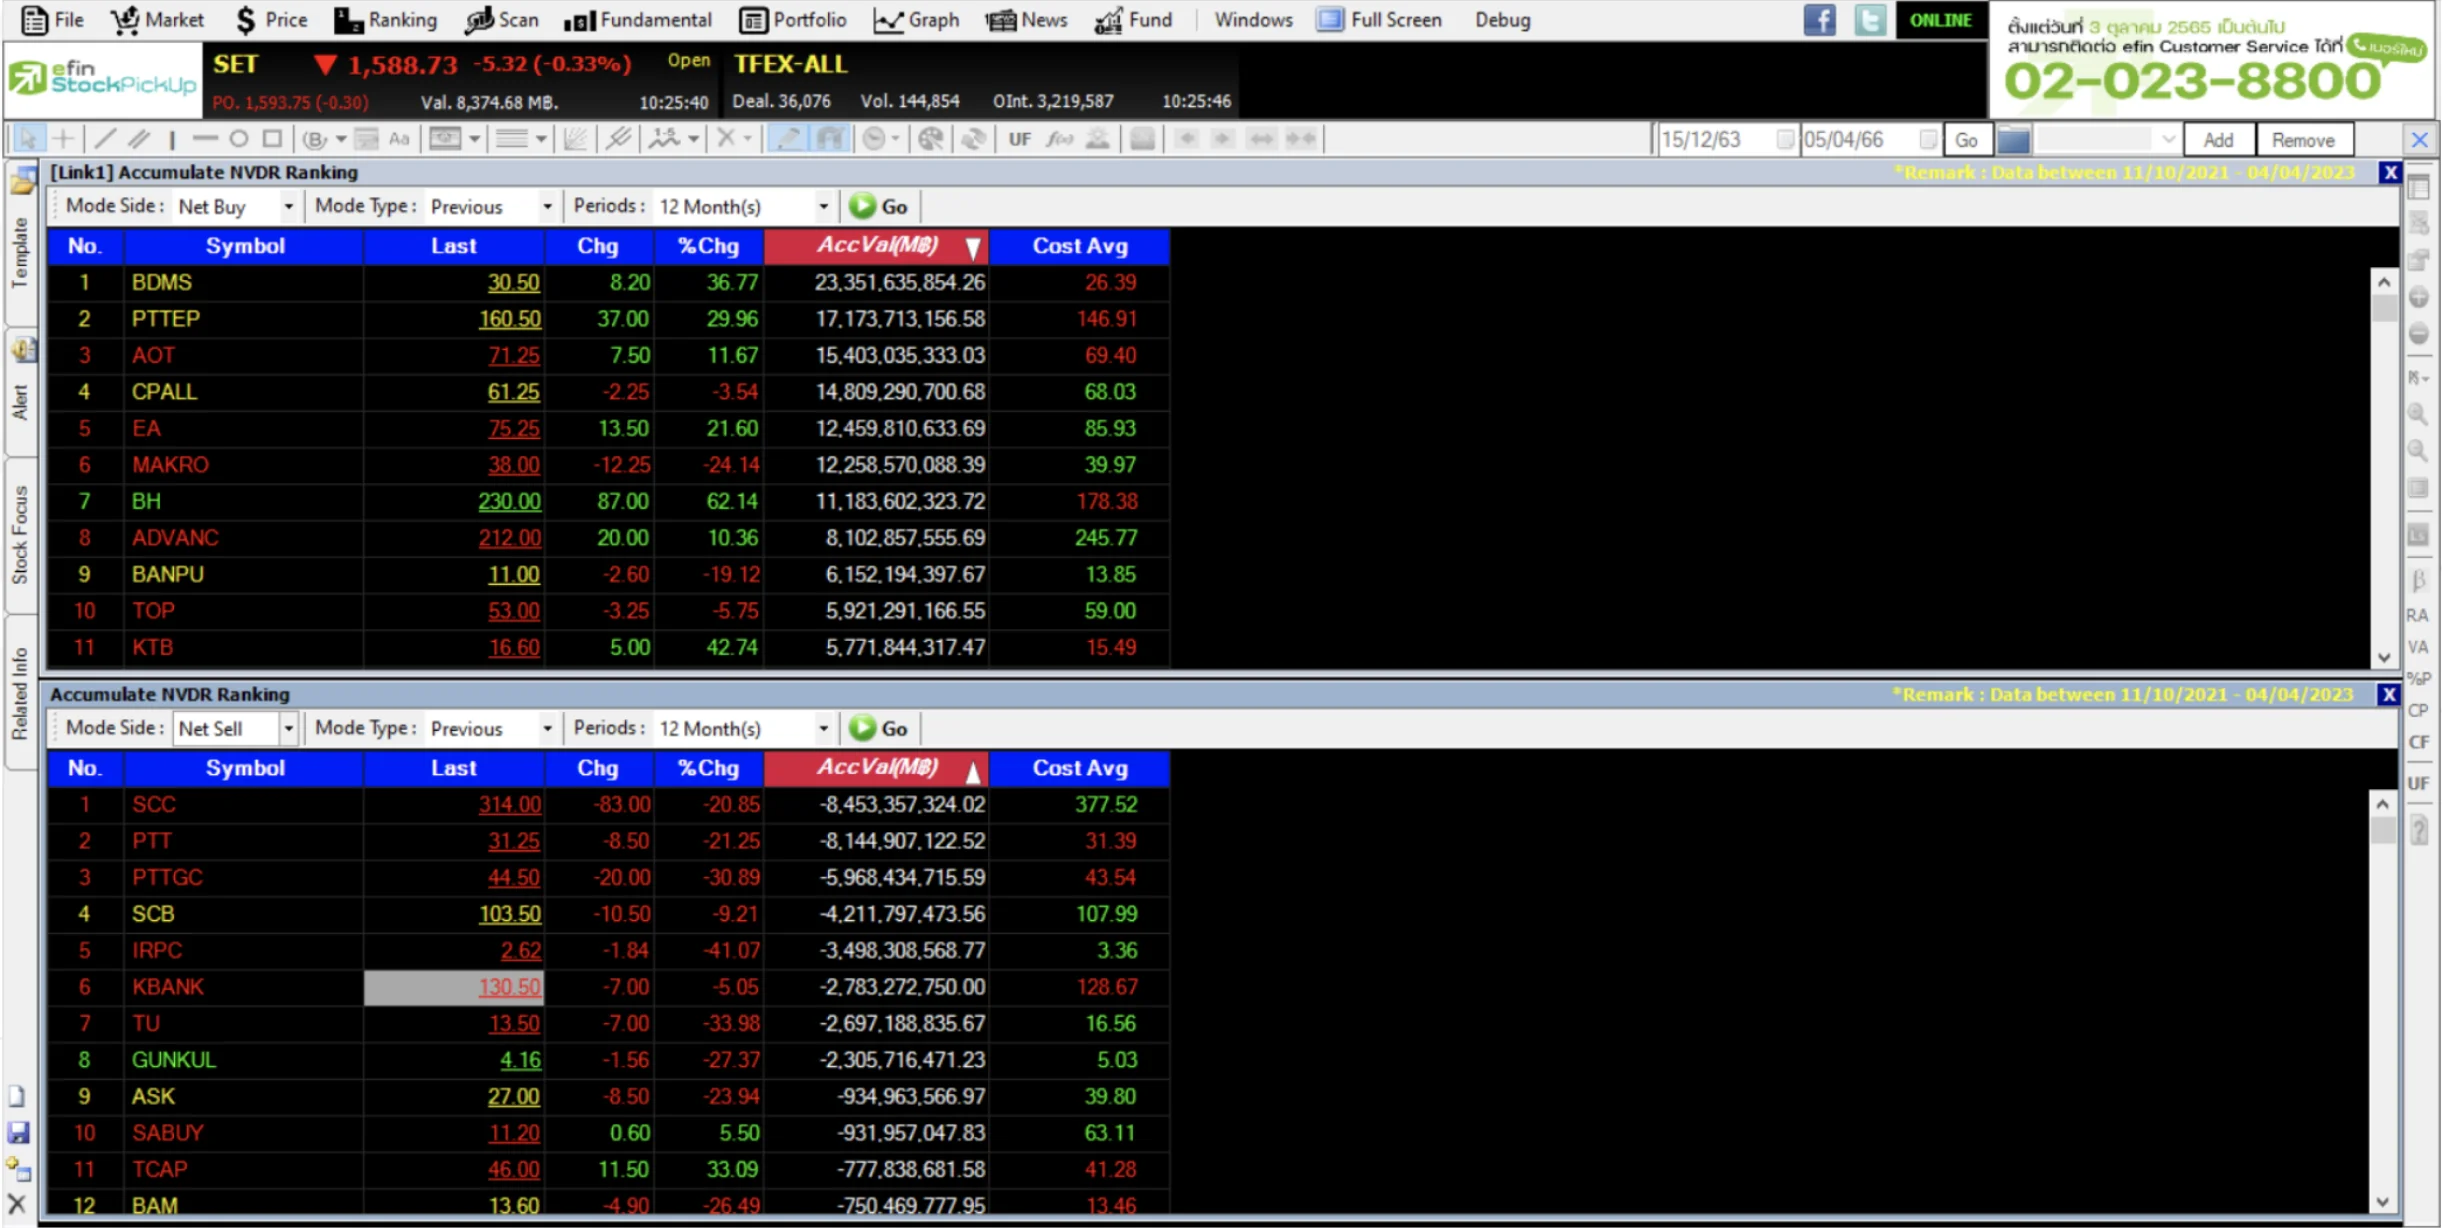This screenshot has height=1228, width=2442.
Task: Click the help question mark icon in right sidebar
Action: point(2418,830)
